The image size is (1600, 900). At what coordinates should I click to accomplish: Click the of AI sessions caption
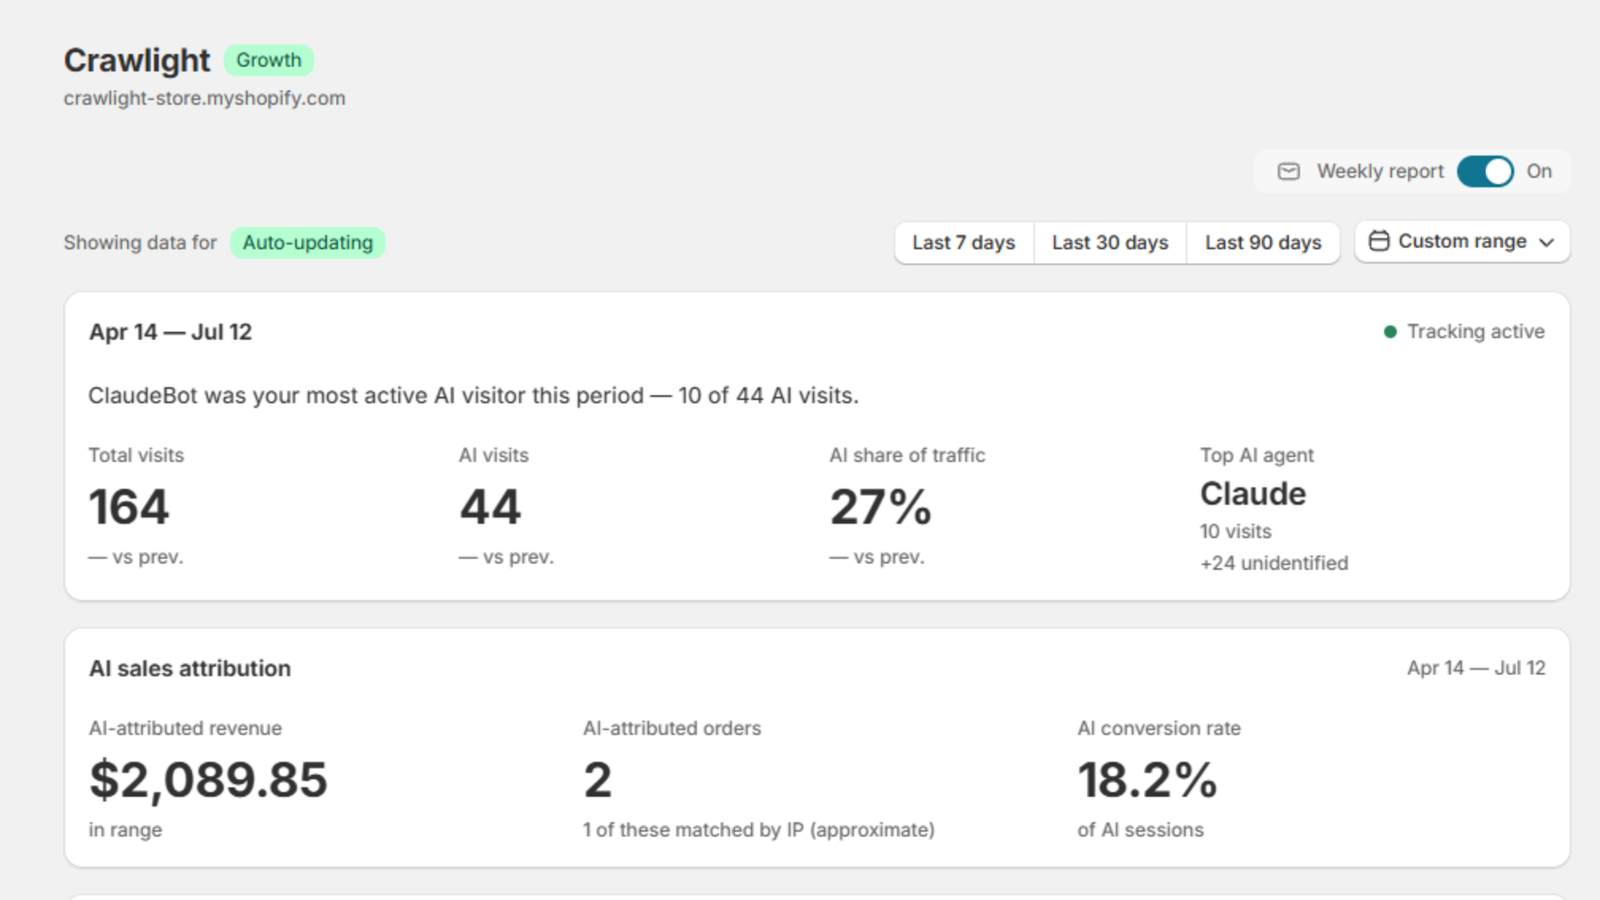[1141, 830]
